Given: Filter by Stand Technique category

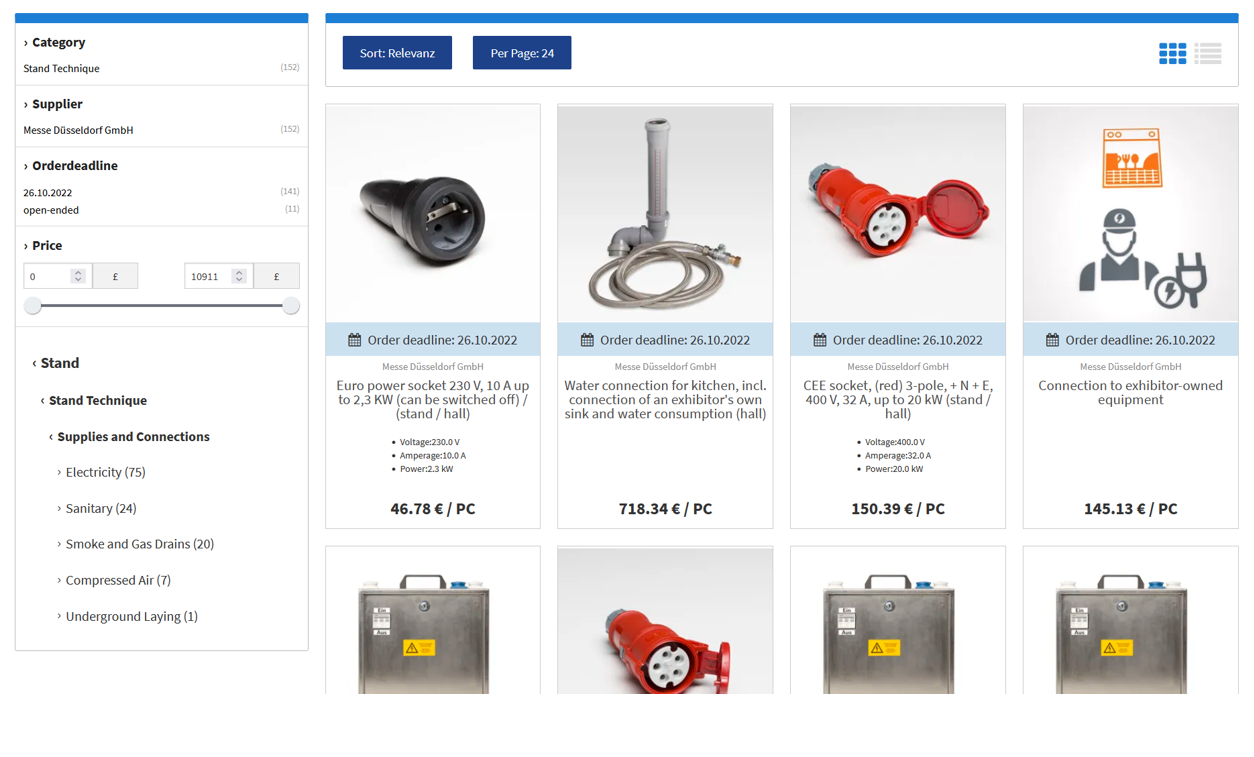Looking at the screenshot, I should (x=62, y=69).
